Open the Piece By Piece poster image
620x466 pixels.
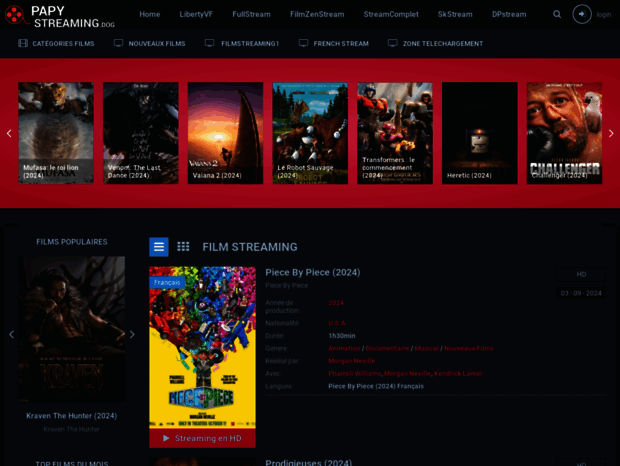(202, 347)
